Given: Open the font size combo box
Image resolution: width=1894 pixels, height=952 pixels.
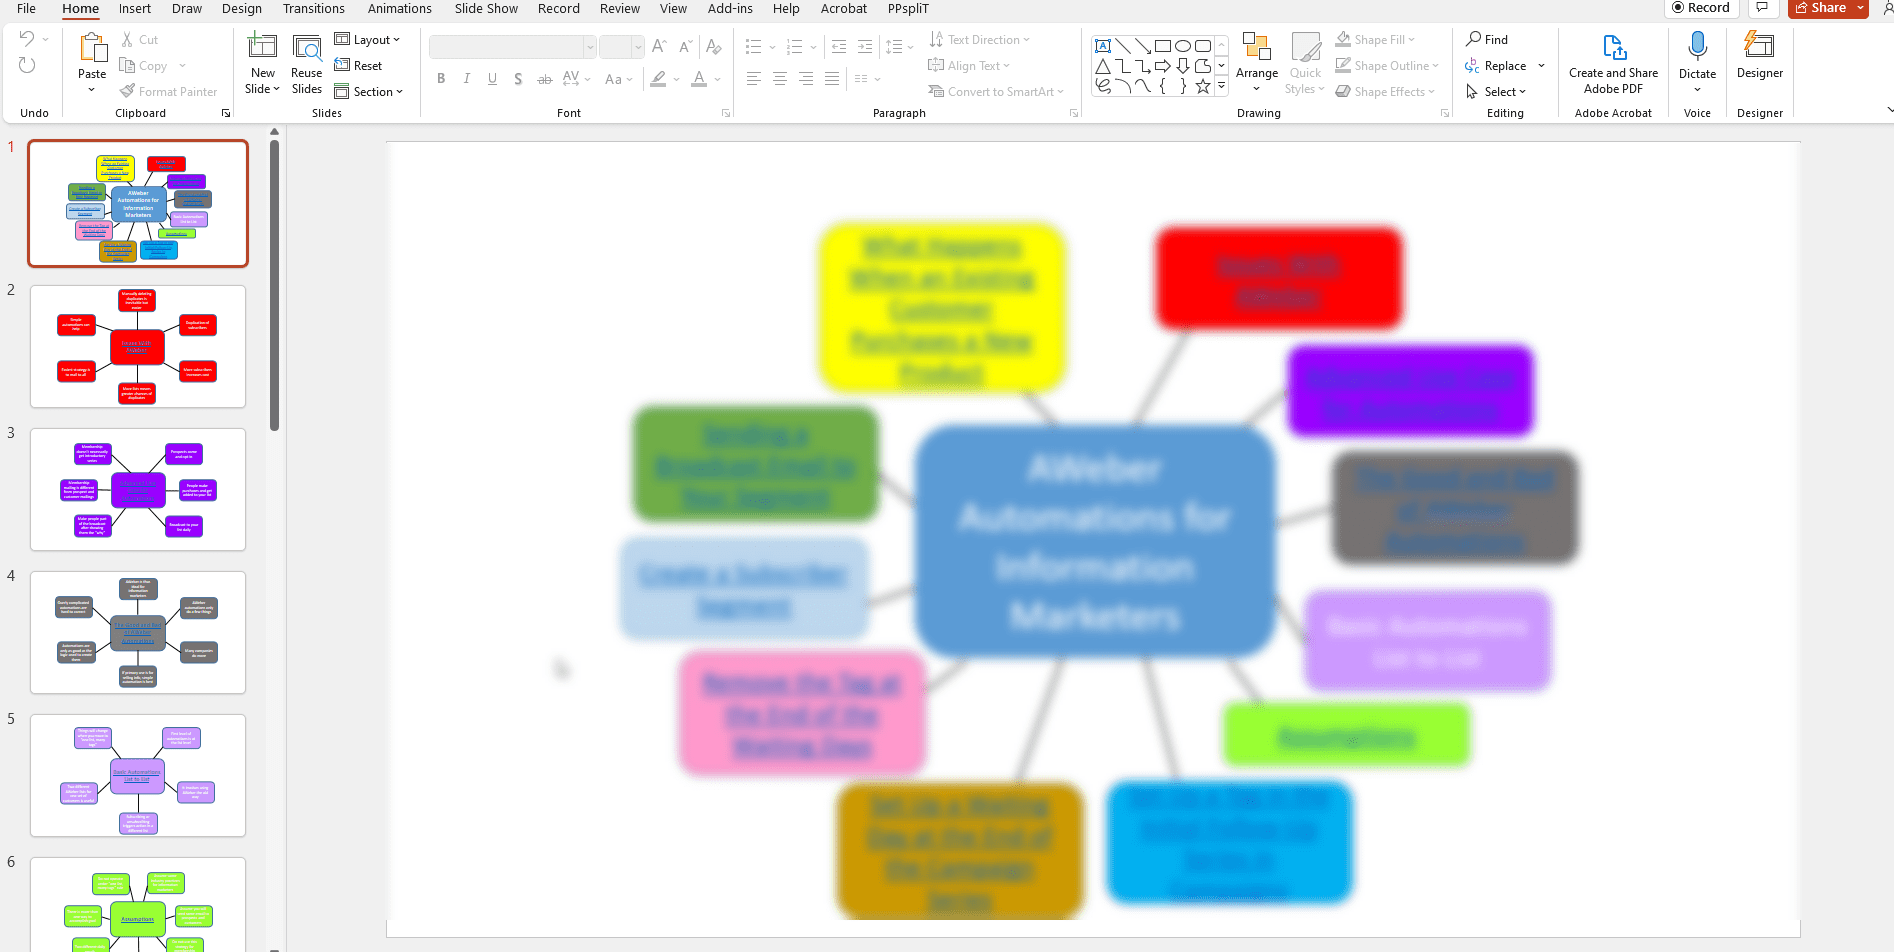Looking at the screenshot, I should (x=621, y=47).
